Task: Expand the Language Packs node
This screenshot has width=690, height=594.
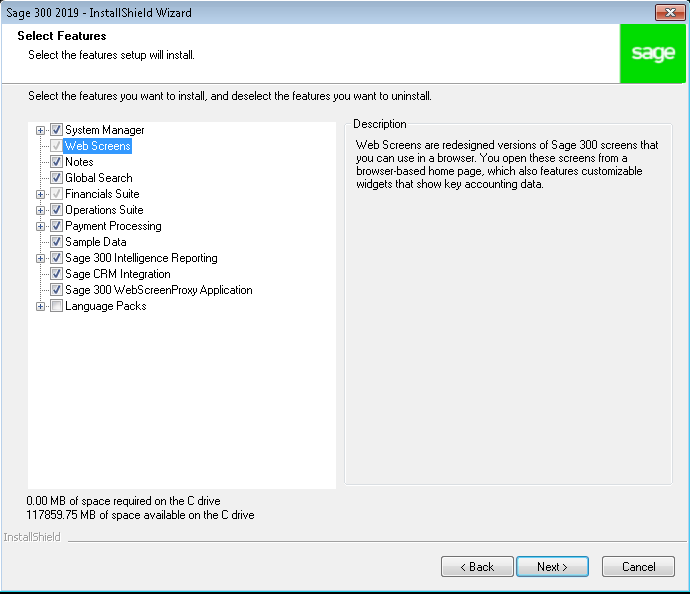Action: click(40, 307)
